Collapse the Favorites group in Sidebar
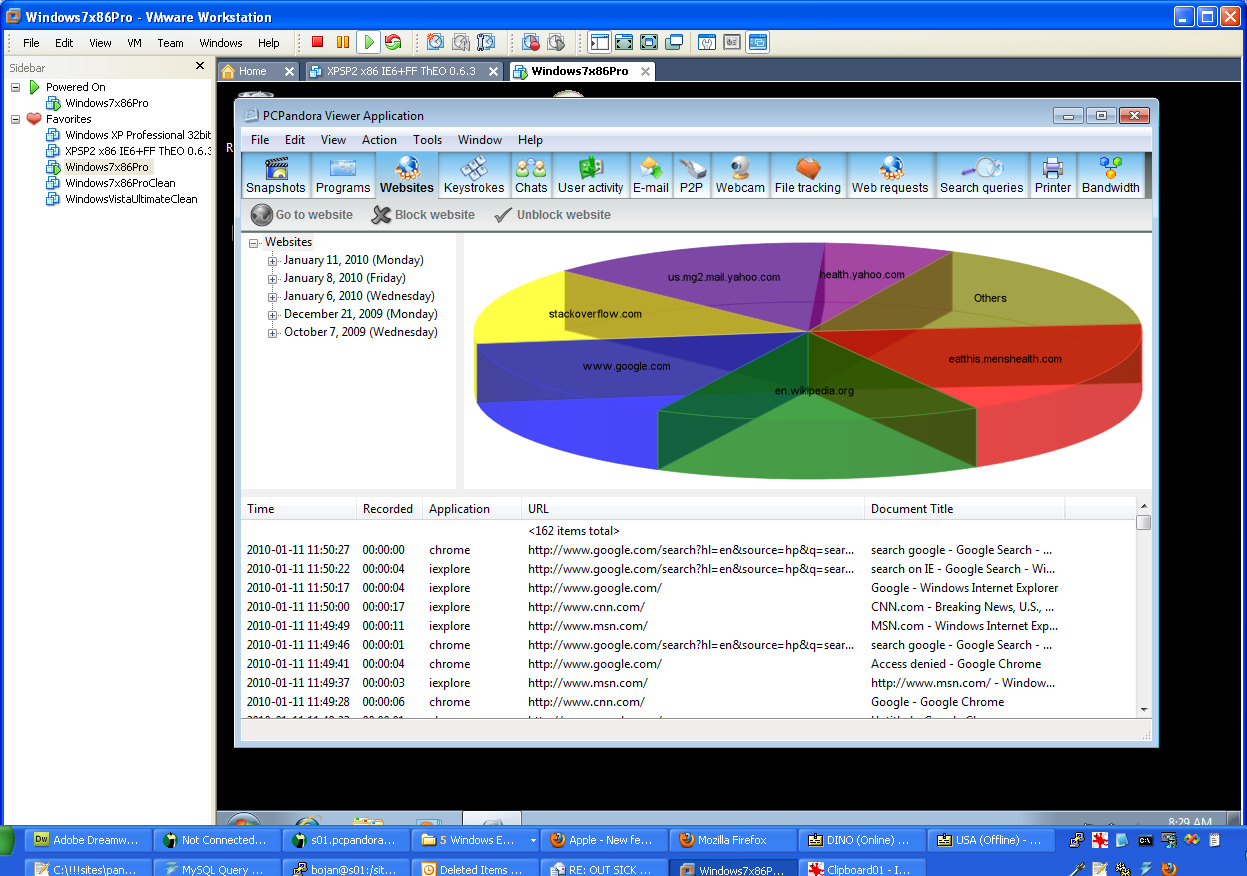Viewport: 1247px width, 876px height. (x=16, y=119)
